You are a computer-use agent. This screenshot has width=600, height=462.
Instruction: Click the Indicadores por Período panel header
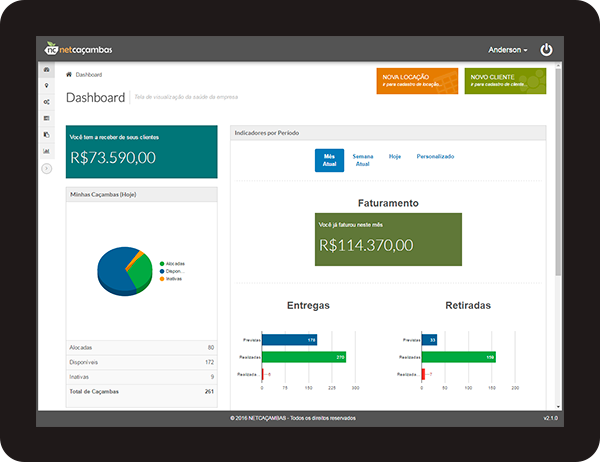pos(388,133)
